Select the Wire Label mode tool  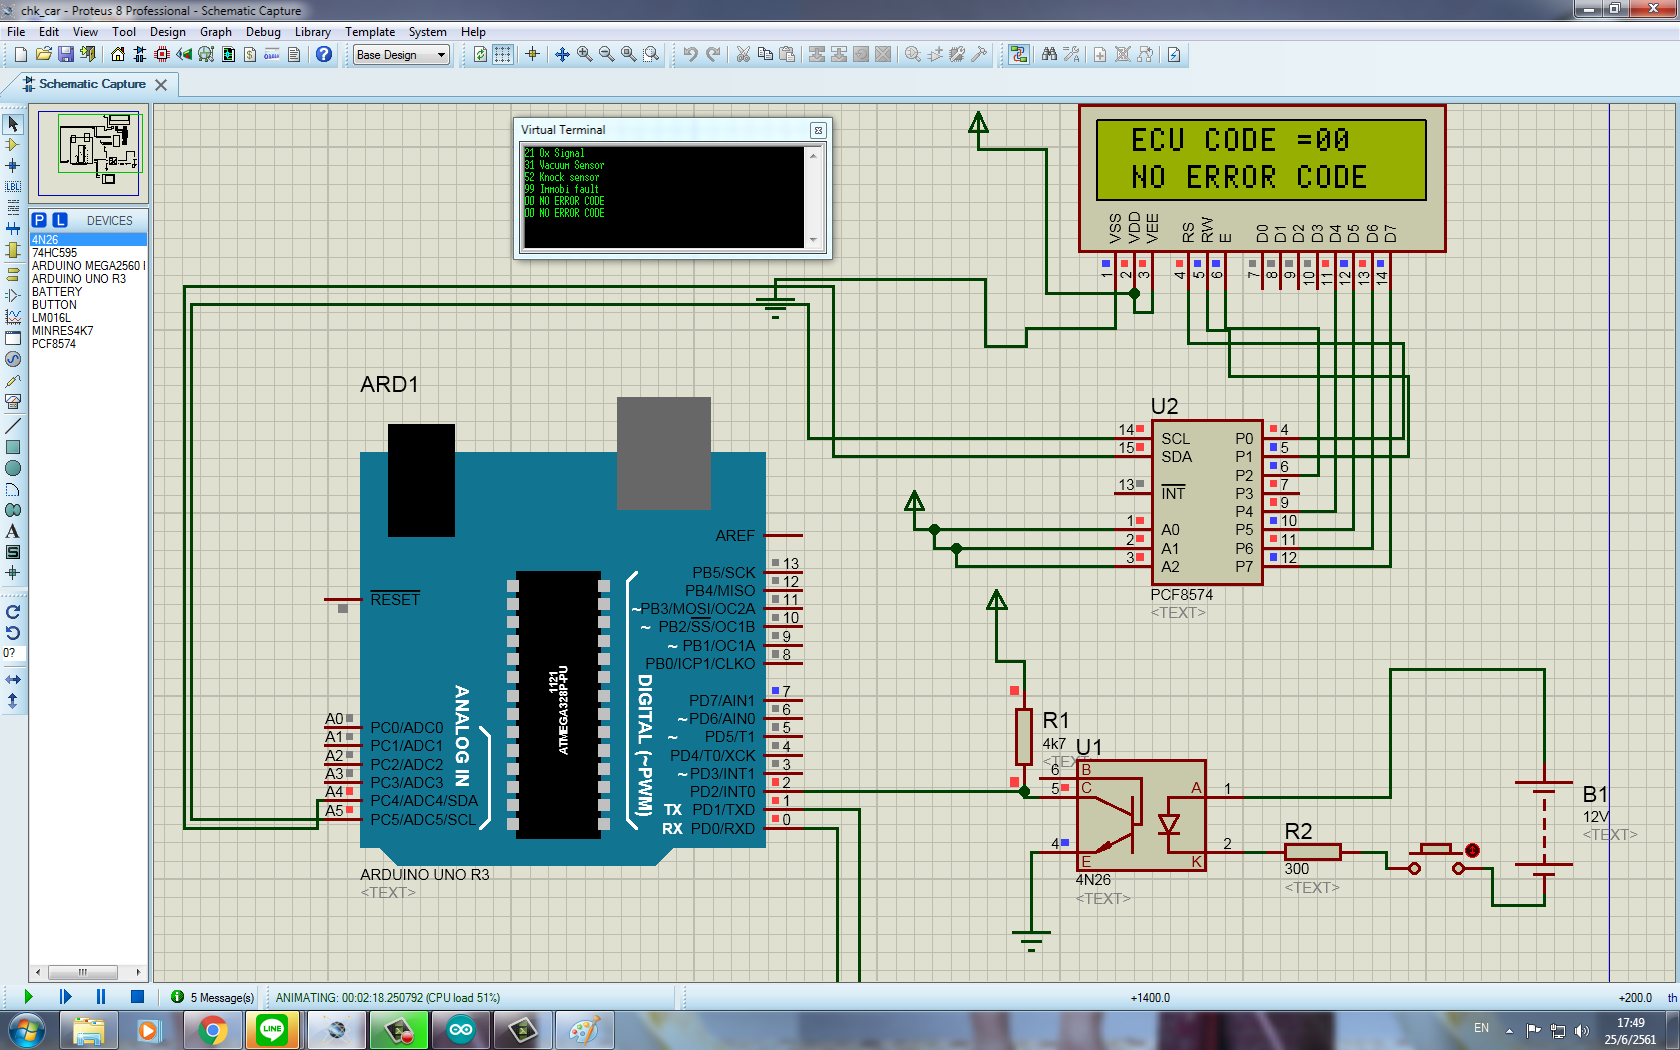point(13,186)
